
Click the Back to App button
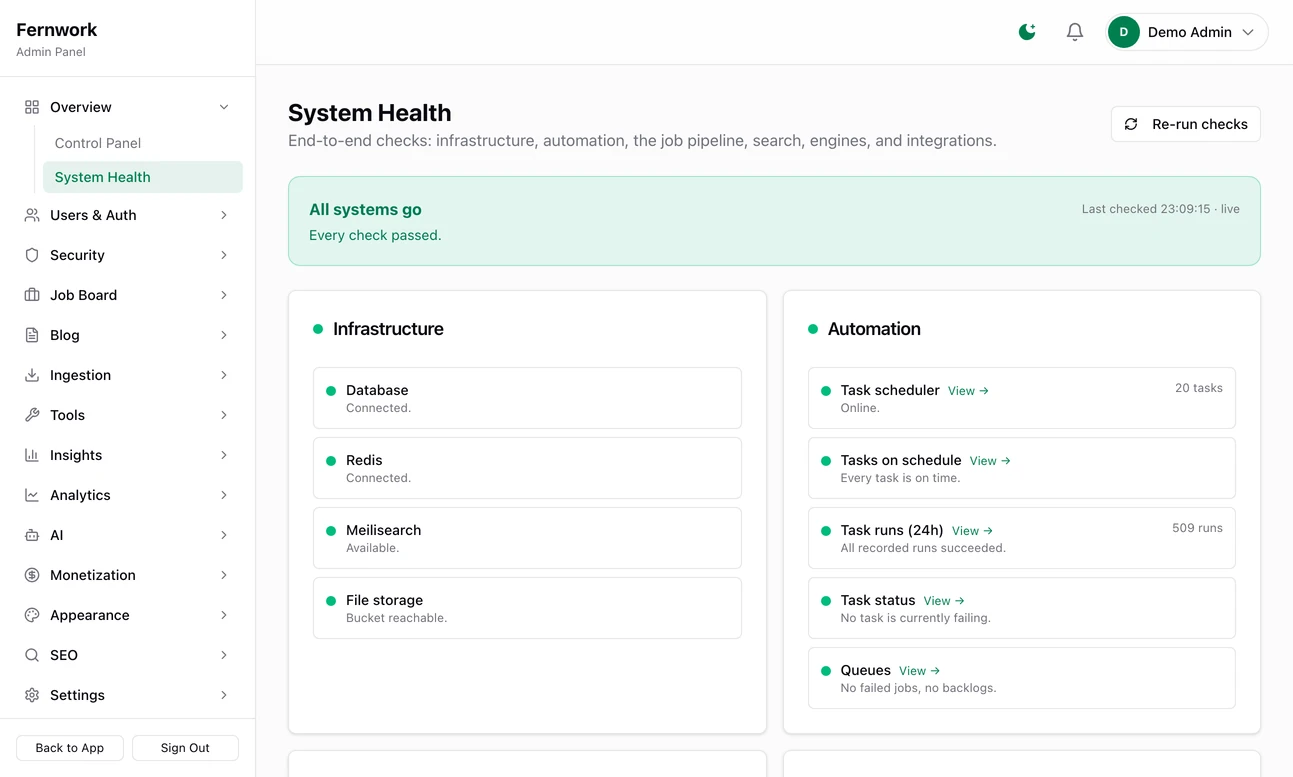coord(70,748)
